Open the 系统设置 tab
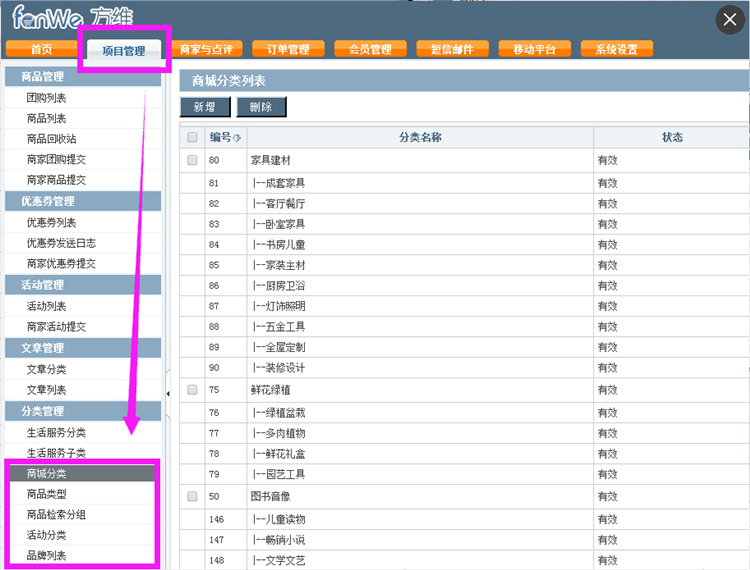The width and height of the screenshot is (750, 570). pyautogui.click(x=616, y=49)
